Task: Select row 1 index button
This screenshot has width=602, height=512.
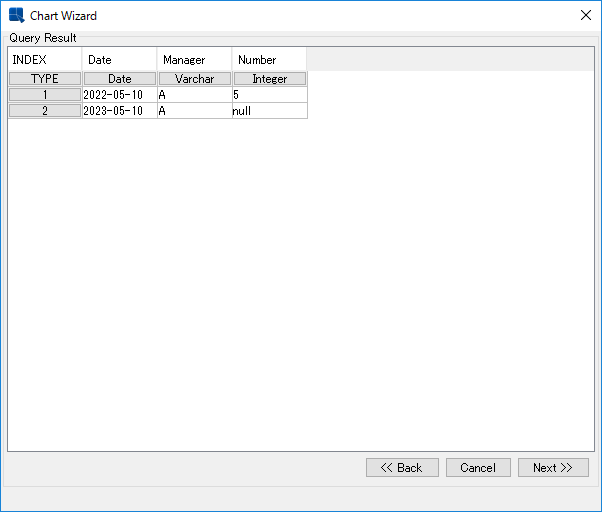Action: coord(45,95)
